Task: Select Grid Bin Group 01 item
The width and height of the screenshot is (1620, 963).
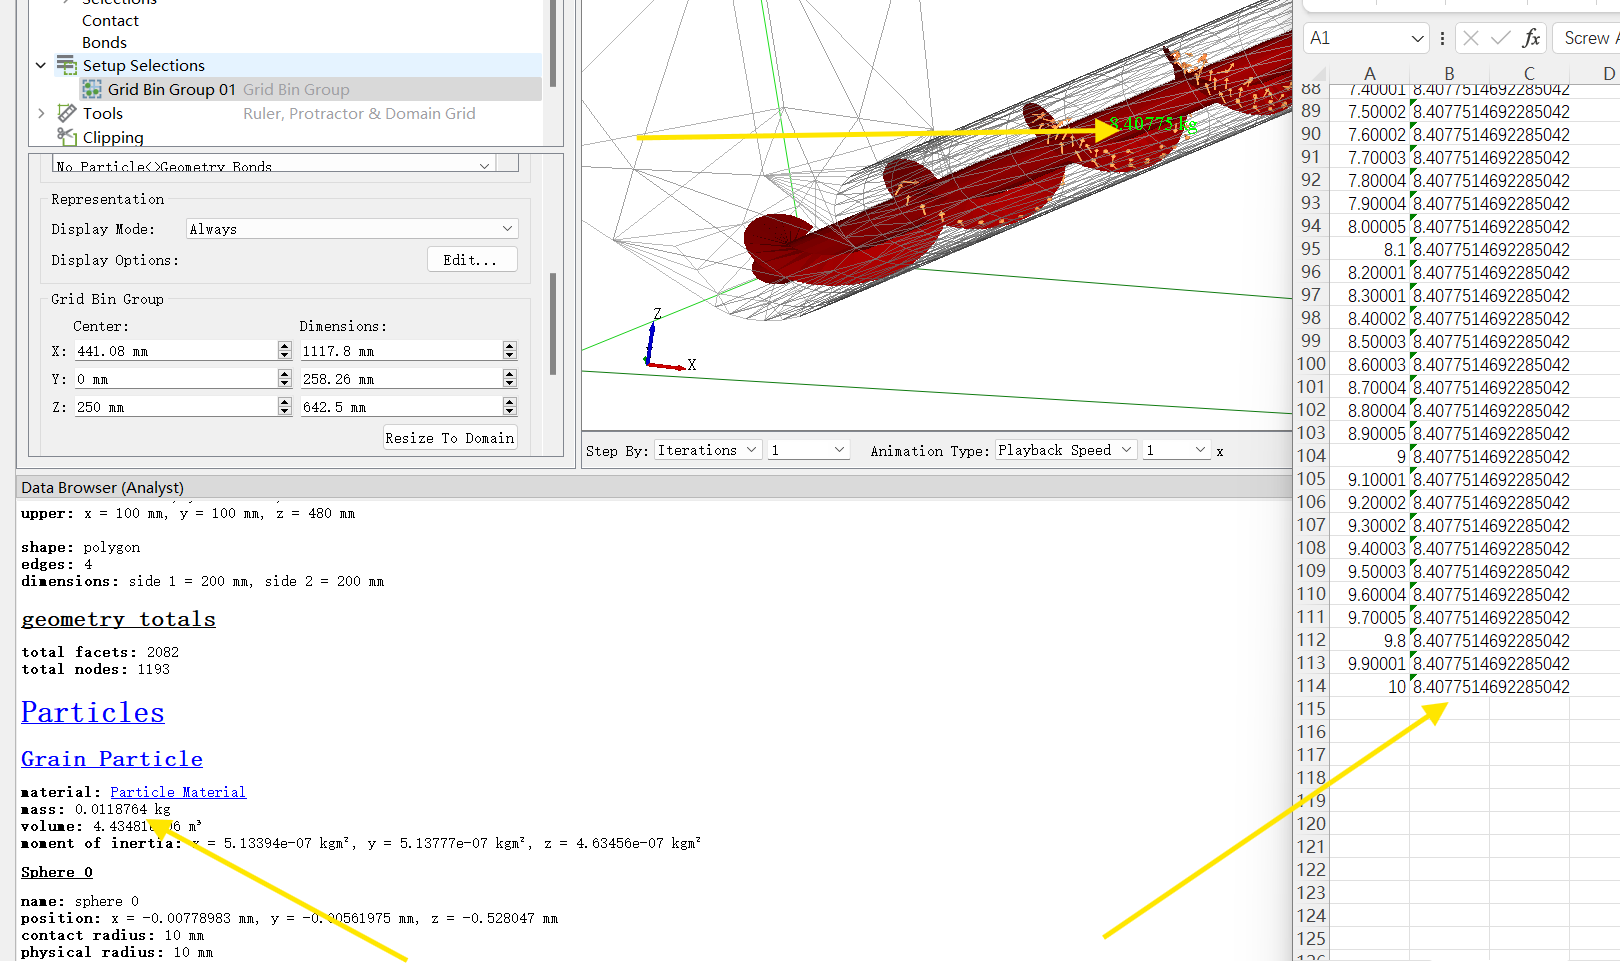Action: click(x=171, y=90)
